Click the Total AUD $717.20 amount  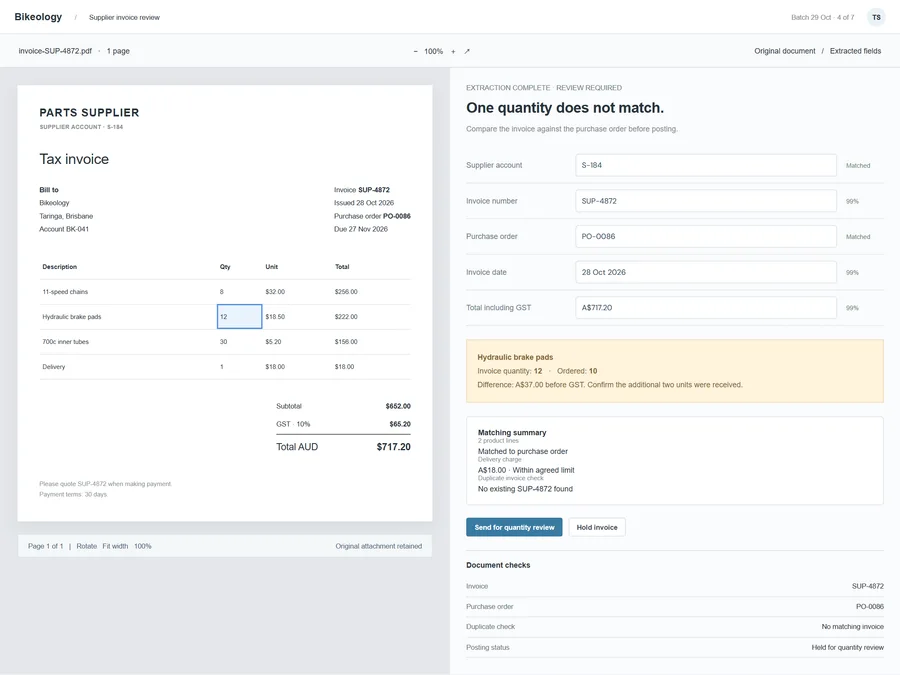coord(394,447)
